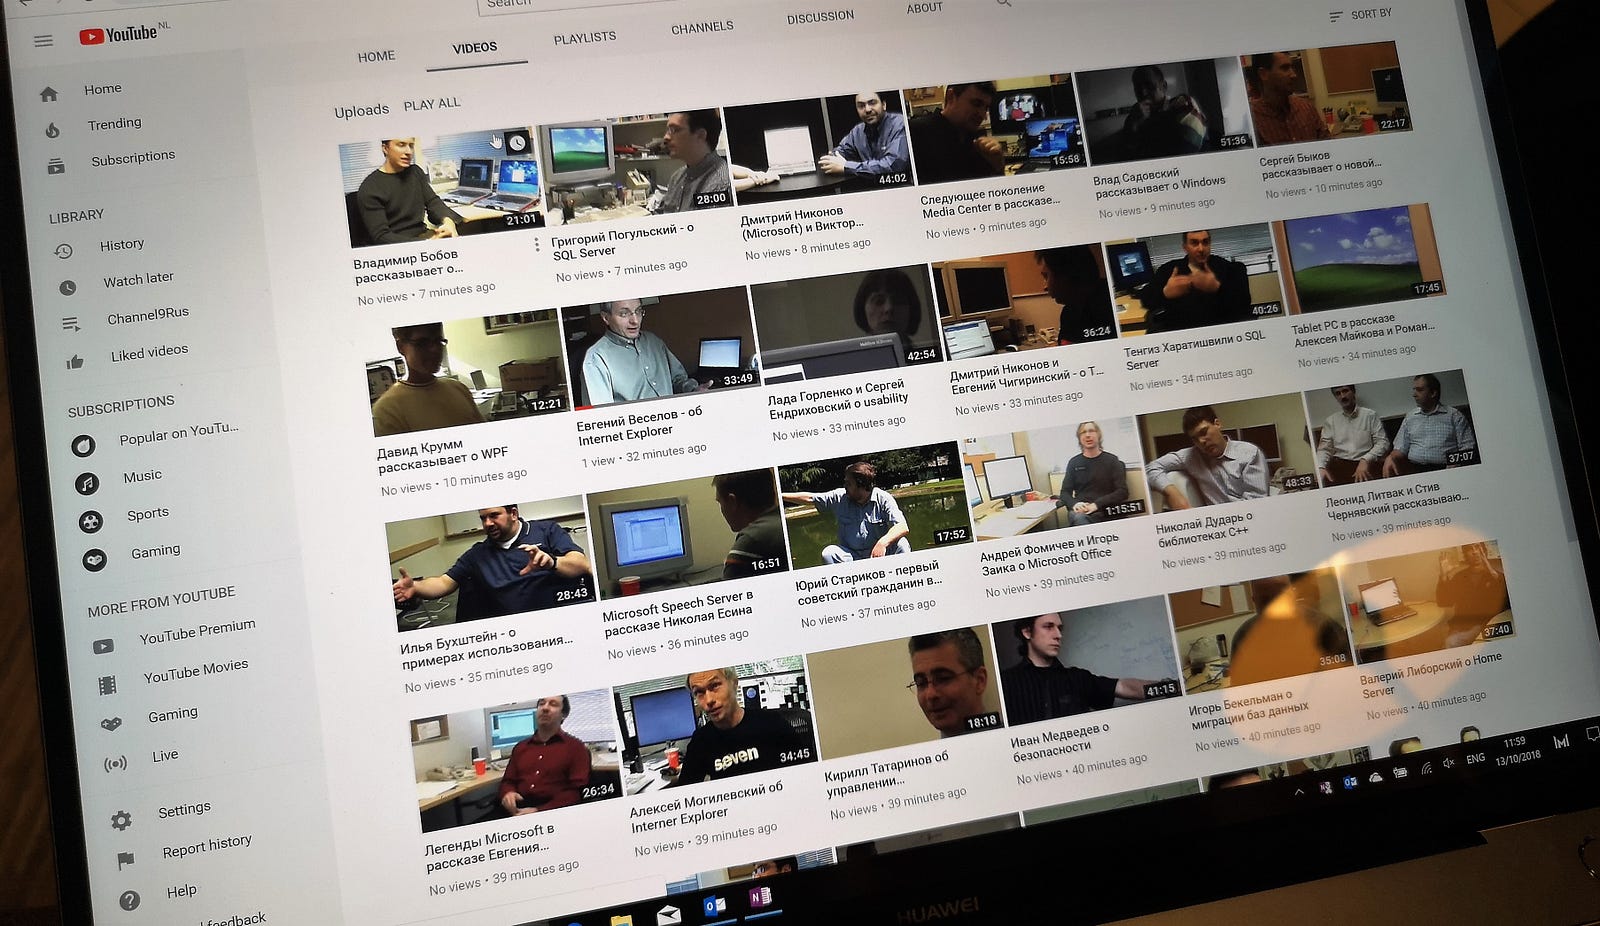1600x926 pixels.
Task: Click the Sort by icon
Action: click(1336, 17)
